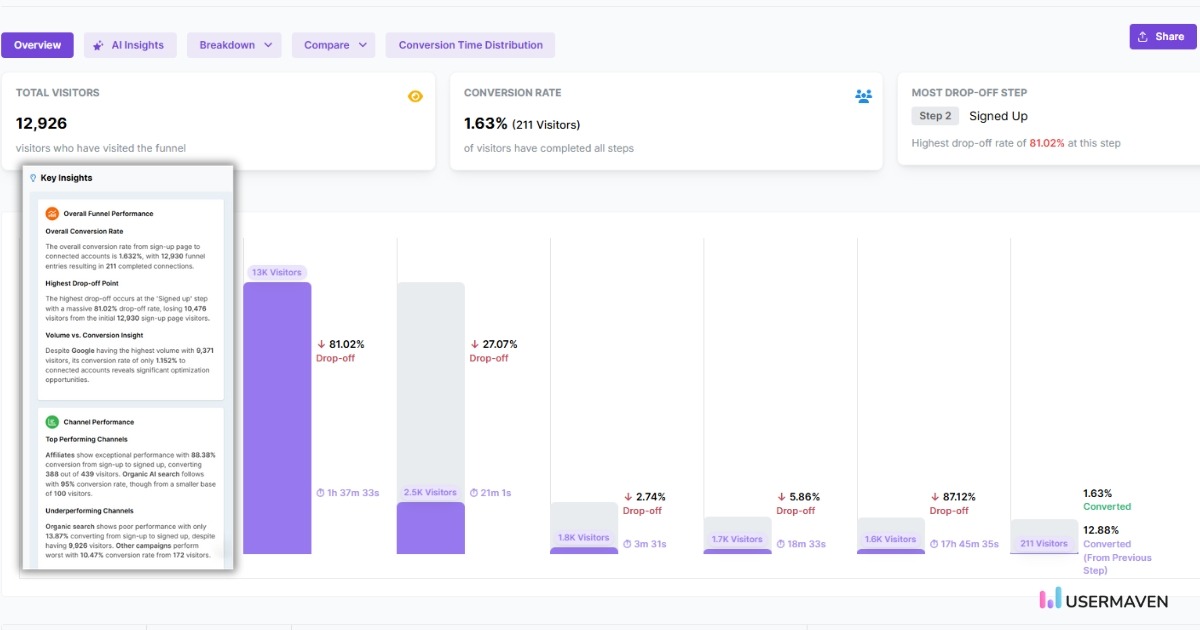Open AI Insights
Image resolution: width=1200 pixels, height=630 pixels.
[x=130, y=44]
